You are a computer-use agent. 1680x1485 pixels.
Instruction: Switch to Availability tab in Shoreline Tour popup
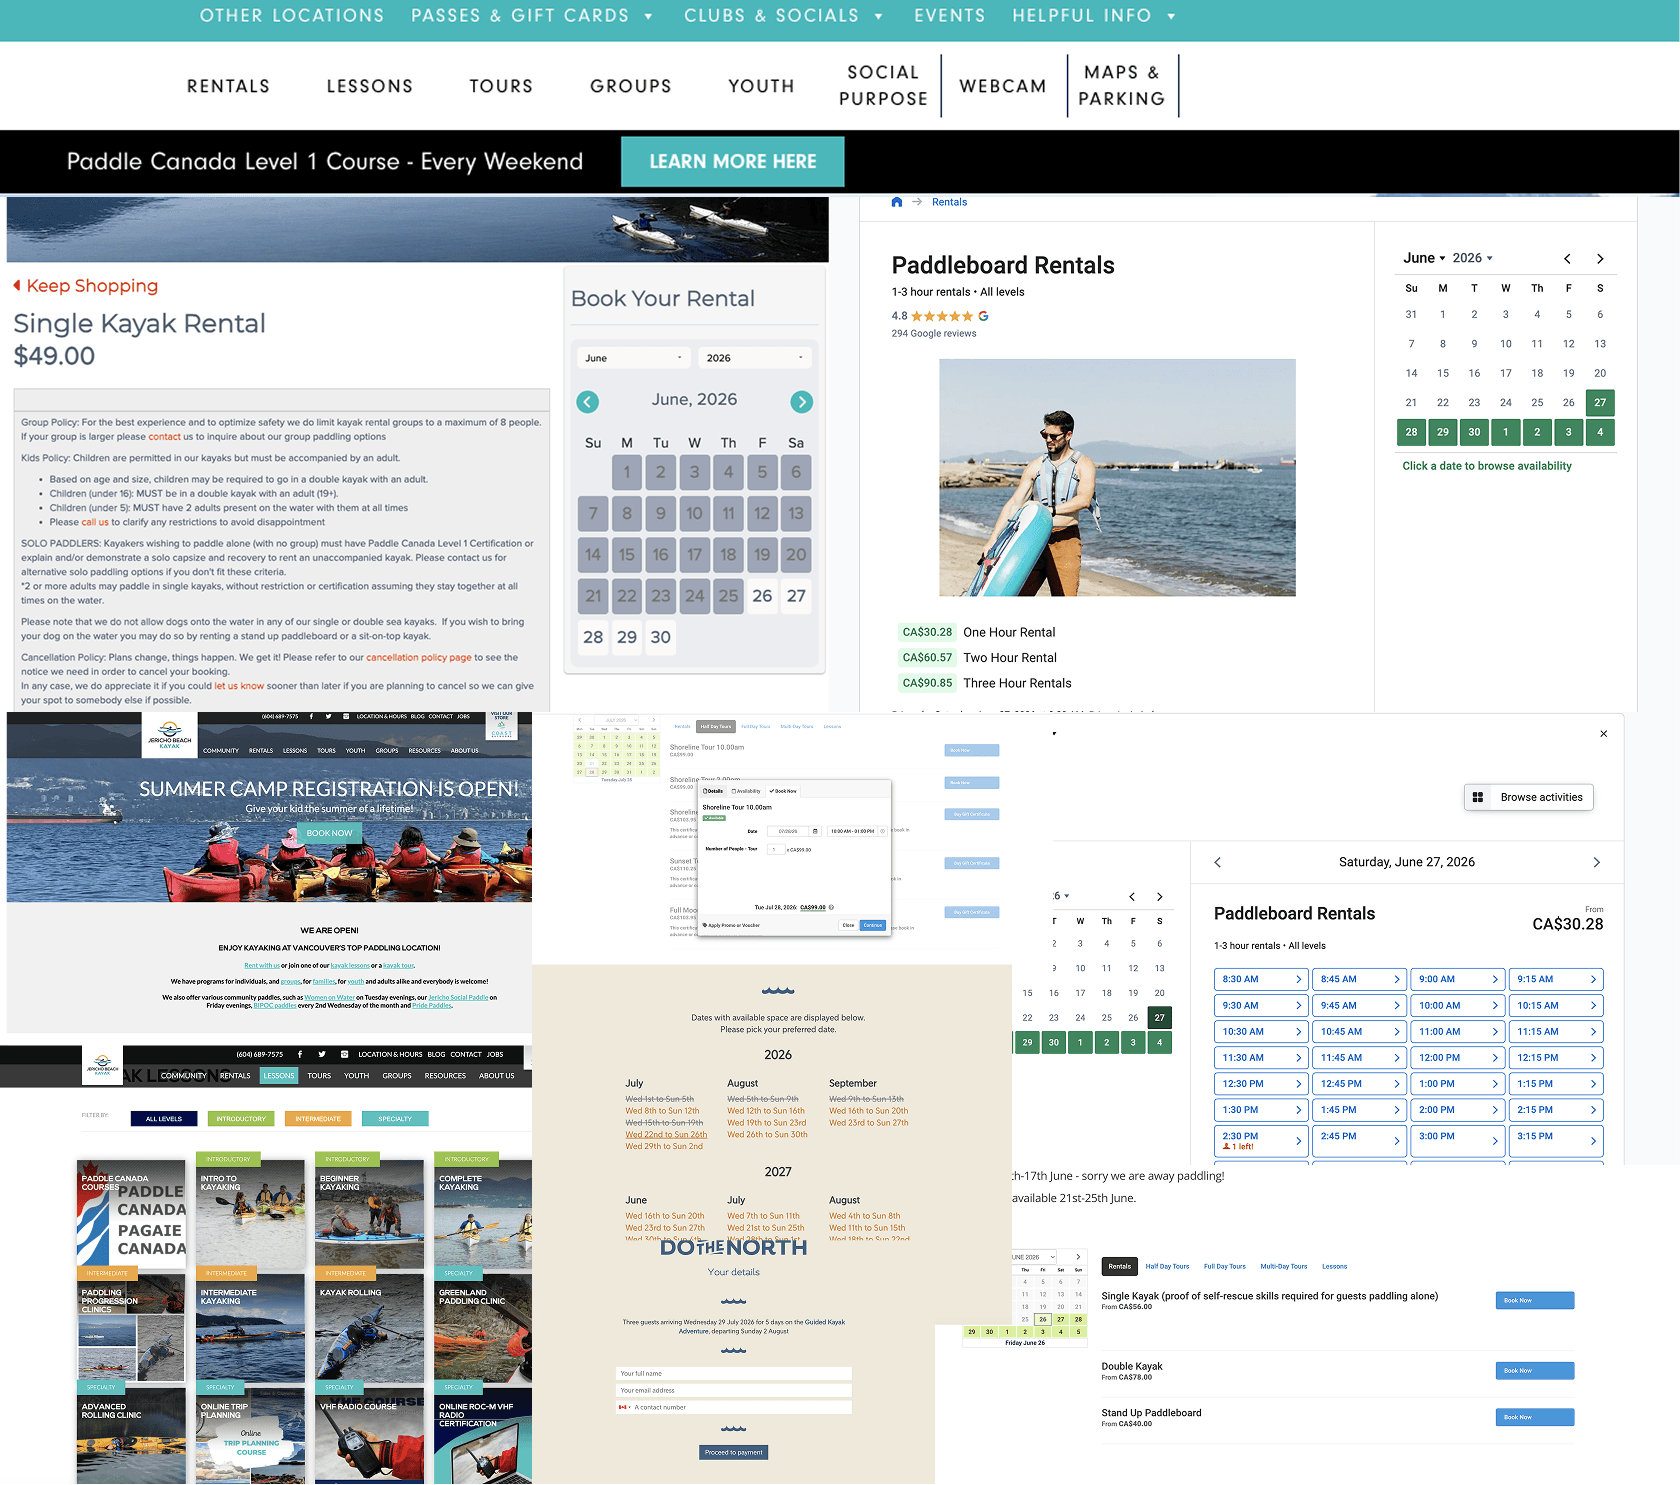pyautogui.click(x=746, y=791)
